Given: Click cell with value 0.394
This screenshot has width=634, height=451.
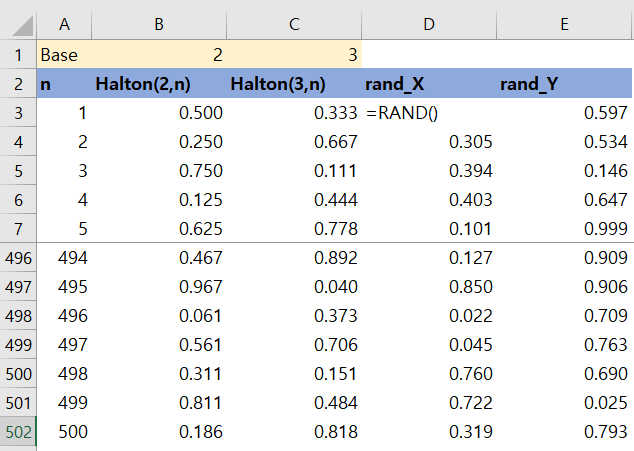Looking at the screenshot, I should [x=429, y=171].
